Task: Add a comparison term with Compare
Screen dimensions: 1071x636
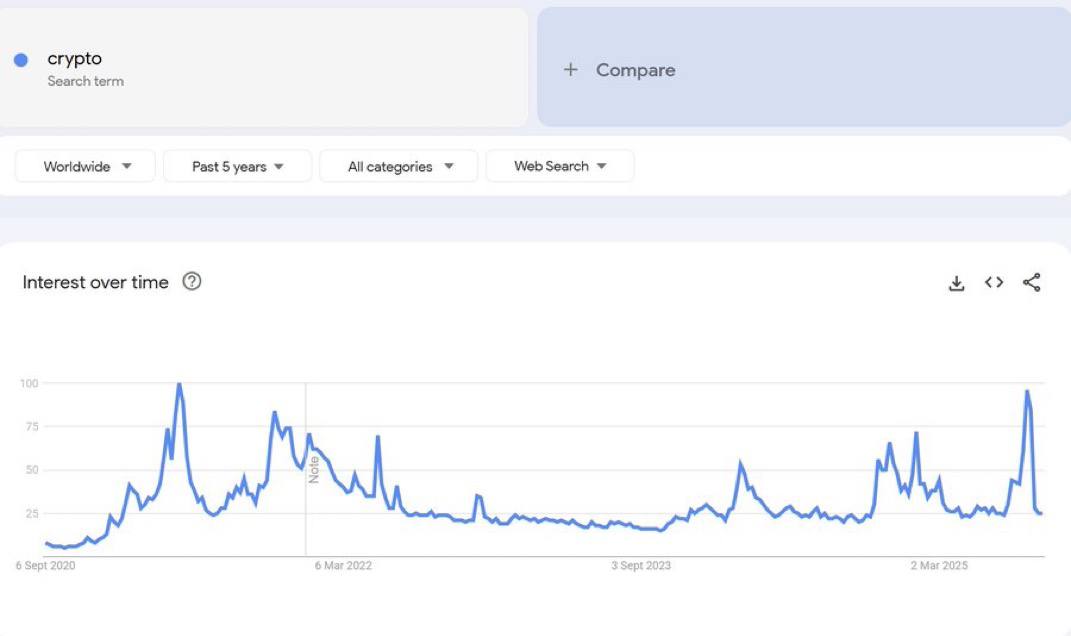Action: (804, 67)
